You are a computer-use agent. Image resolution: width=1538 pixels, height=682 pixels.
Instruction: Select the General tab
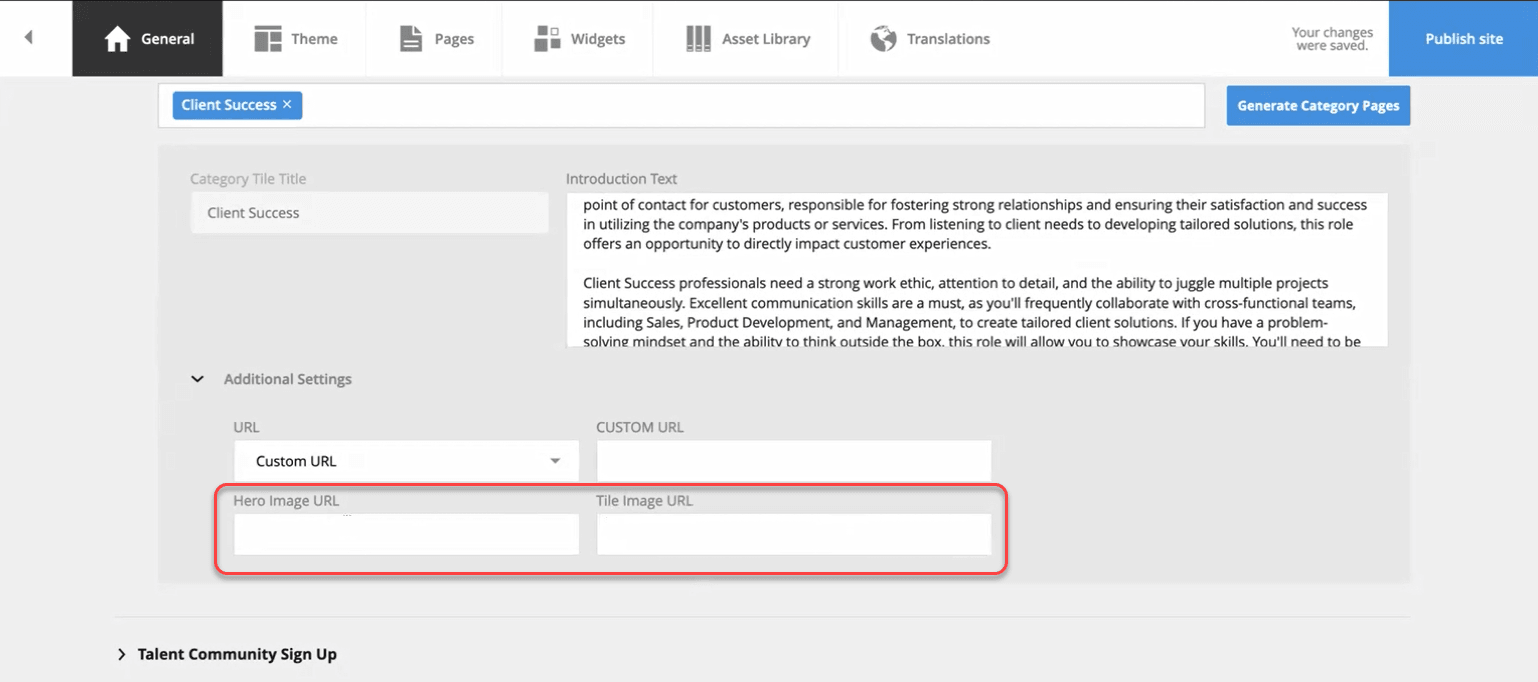148,39
